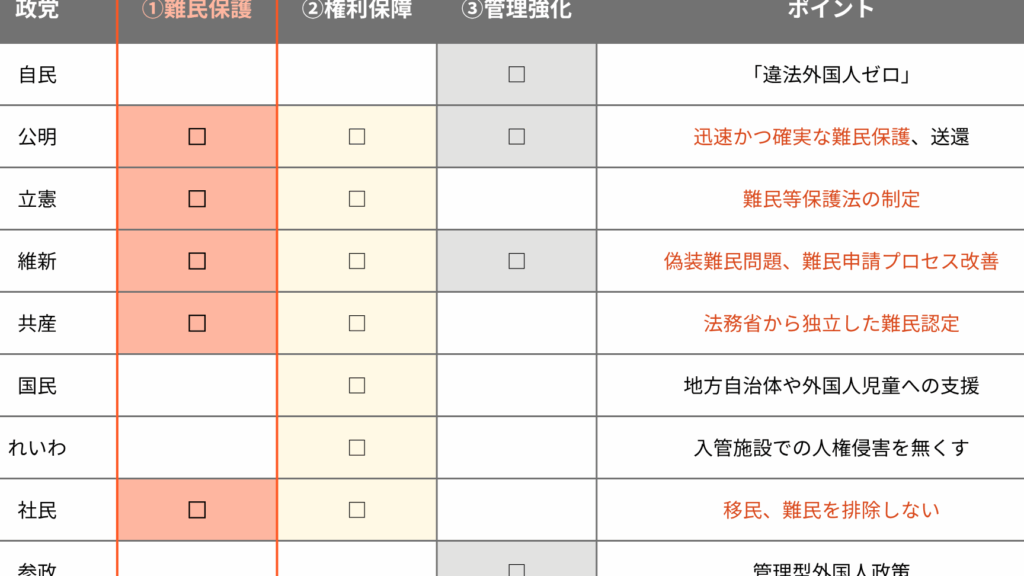
Task: Check the 自民 box under ③管理強化
Action: [516, 74]
